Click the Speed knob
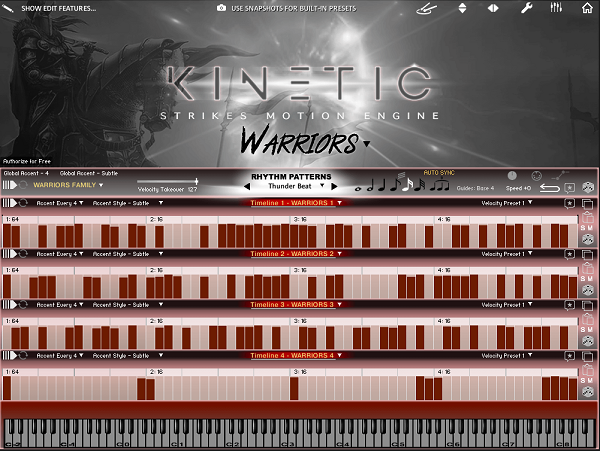Image resolution: width=600 pixels, height=451 pixels. (x=512, y=176)
